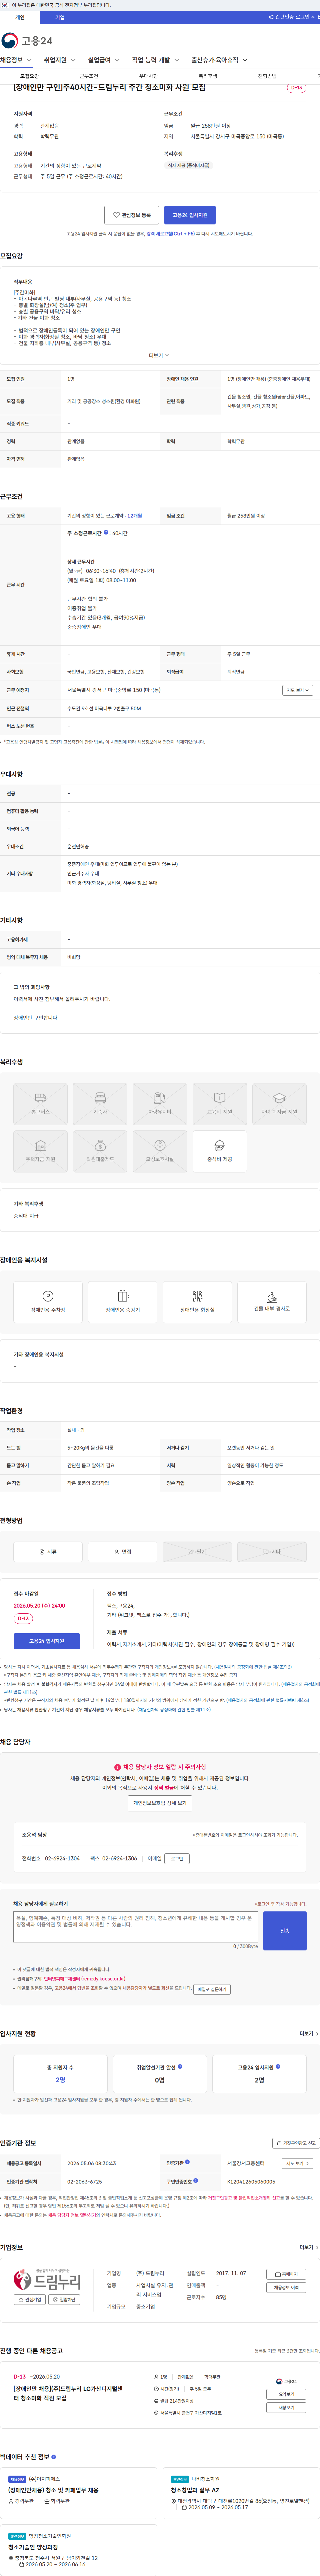The image size is (320, 2576).
Task: Open 개인정보보호법 상세 보기
Action: coord(160,1803)
